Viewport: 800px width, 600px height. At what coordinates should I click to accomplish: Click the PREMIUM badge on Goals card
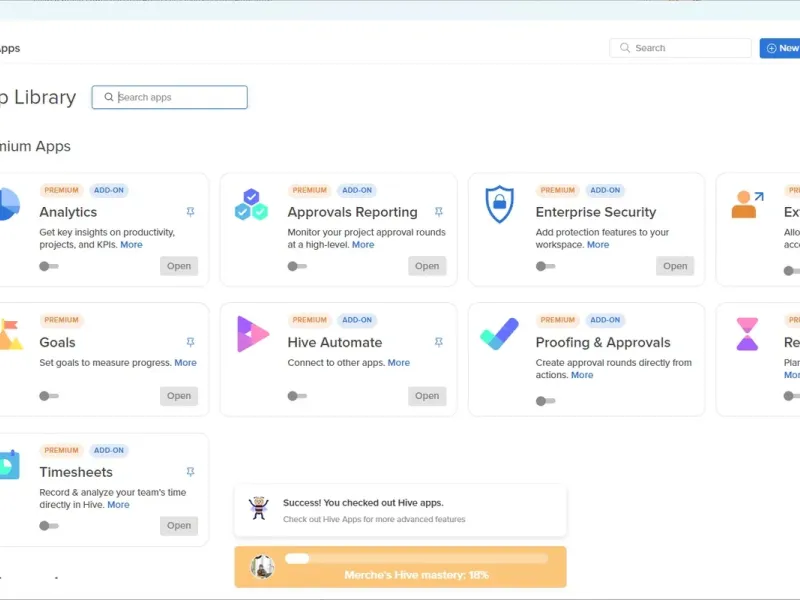point(61,320)
